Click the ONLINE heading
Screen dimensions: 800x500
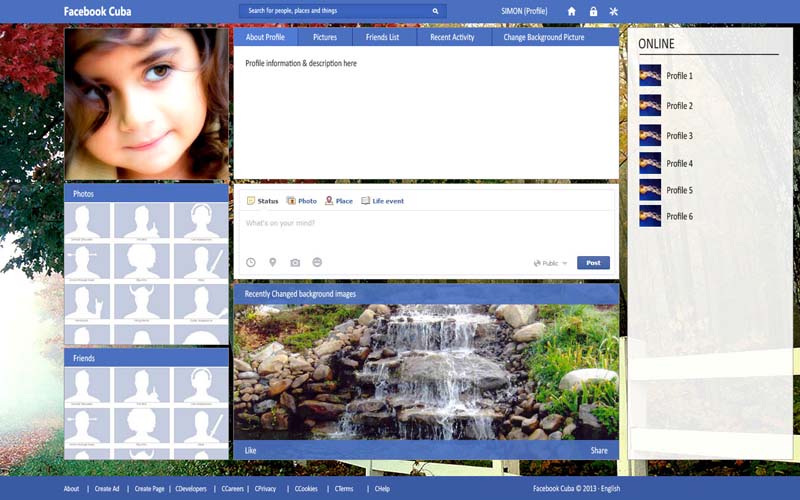pos(657,44)
